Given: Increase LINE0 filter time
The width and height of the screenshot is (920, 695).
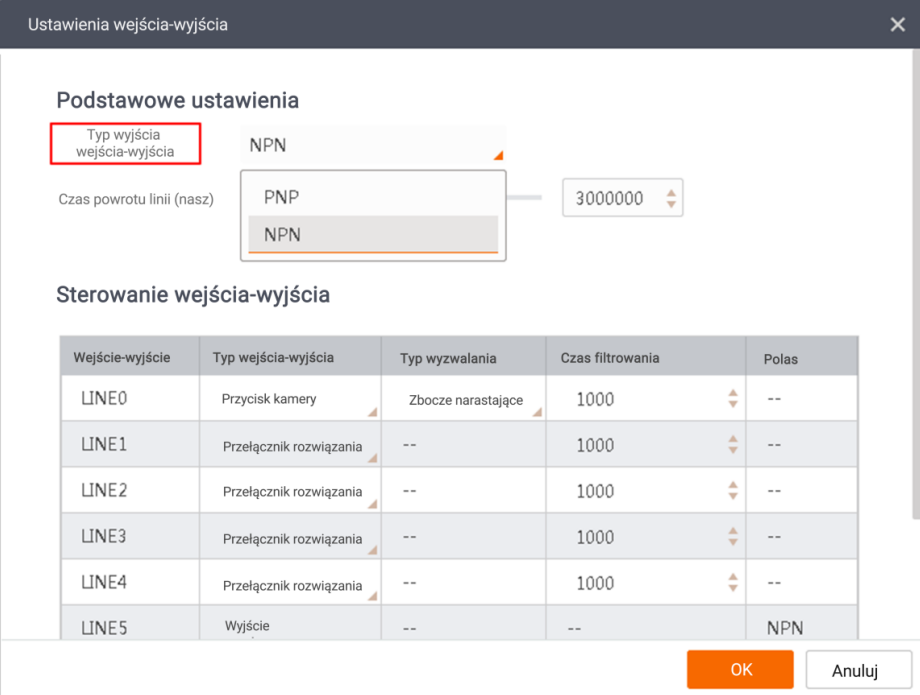Looking at the screenshot, I should pyautogui.click(x=733, y=393).
